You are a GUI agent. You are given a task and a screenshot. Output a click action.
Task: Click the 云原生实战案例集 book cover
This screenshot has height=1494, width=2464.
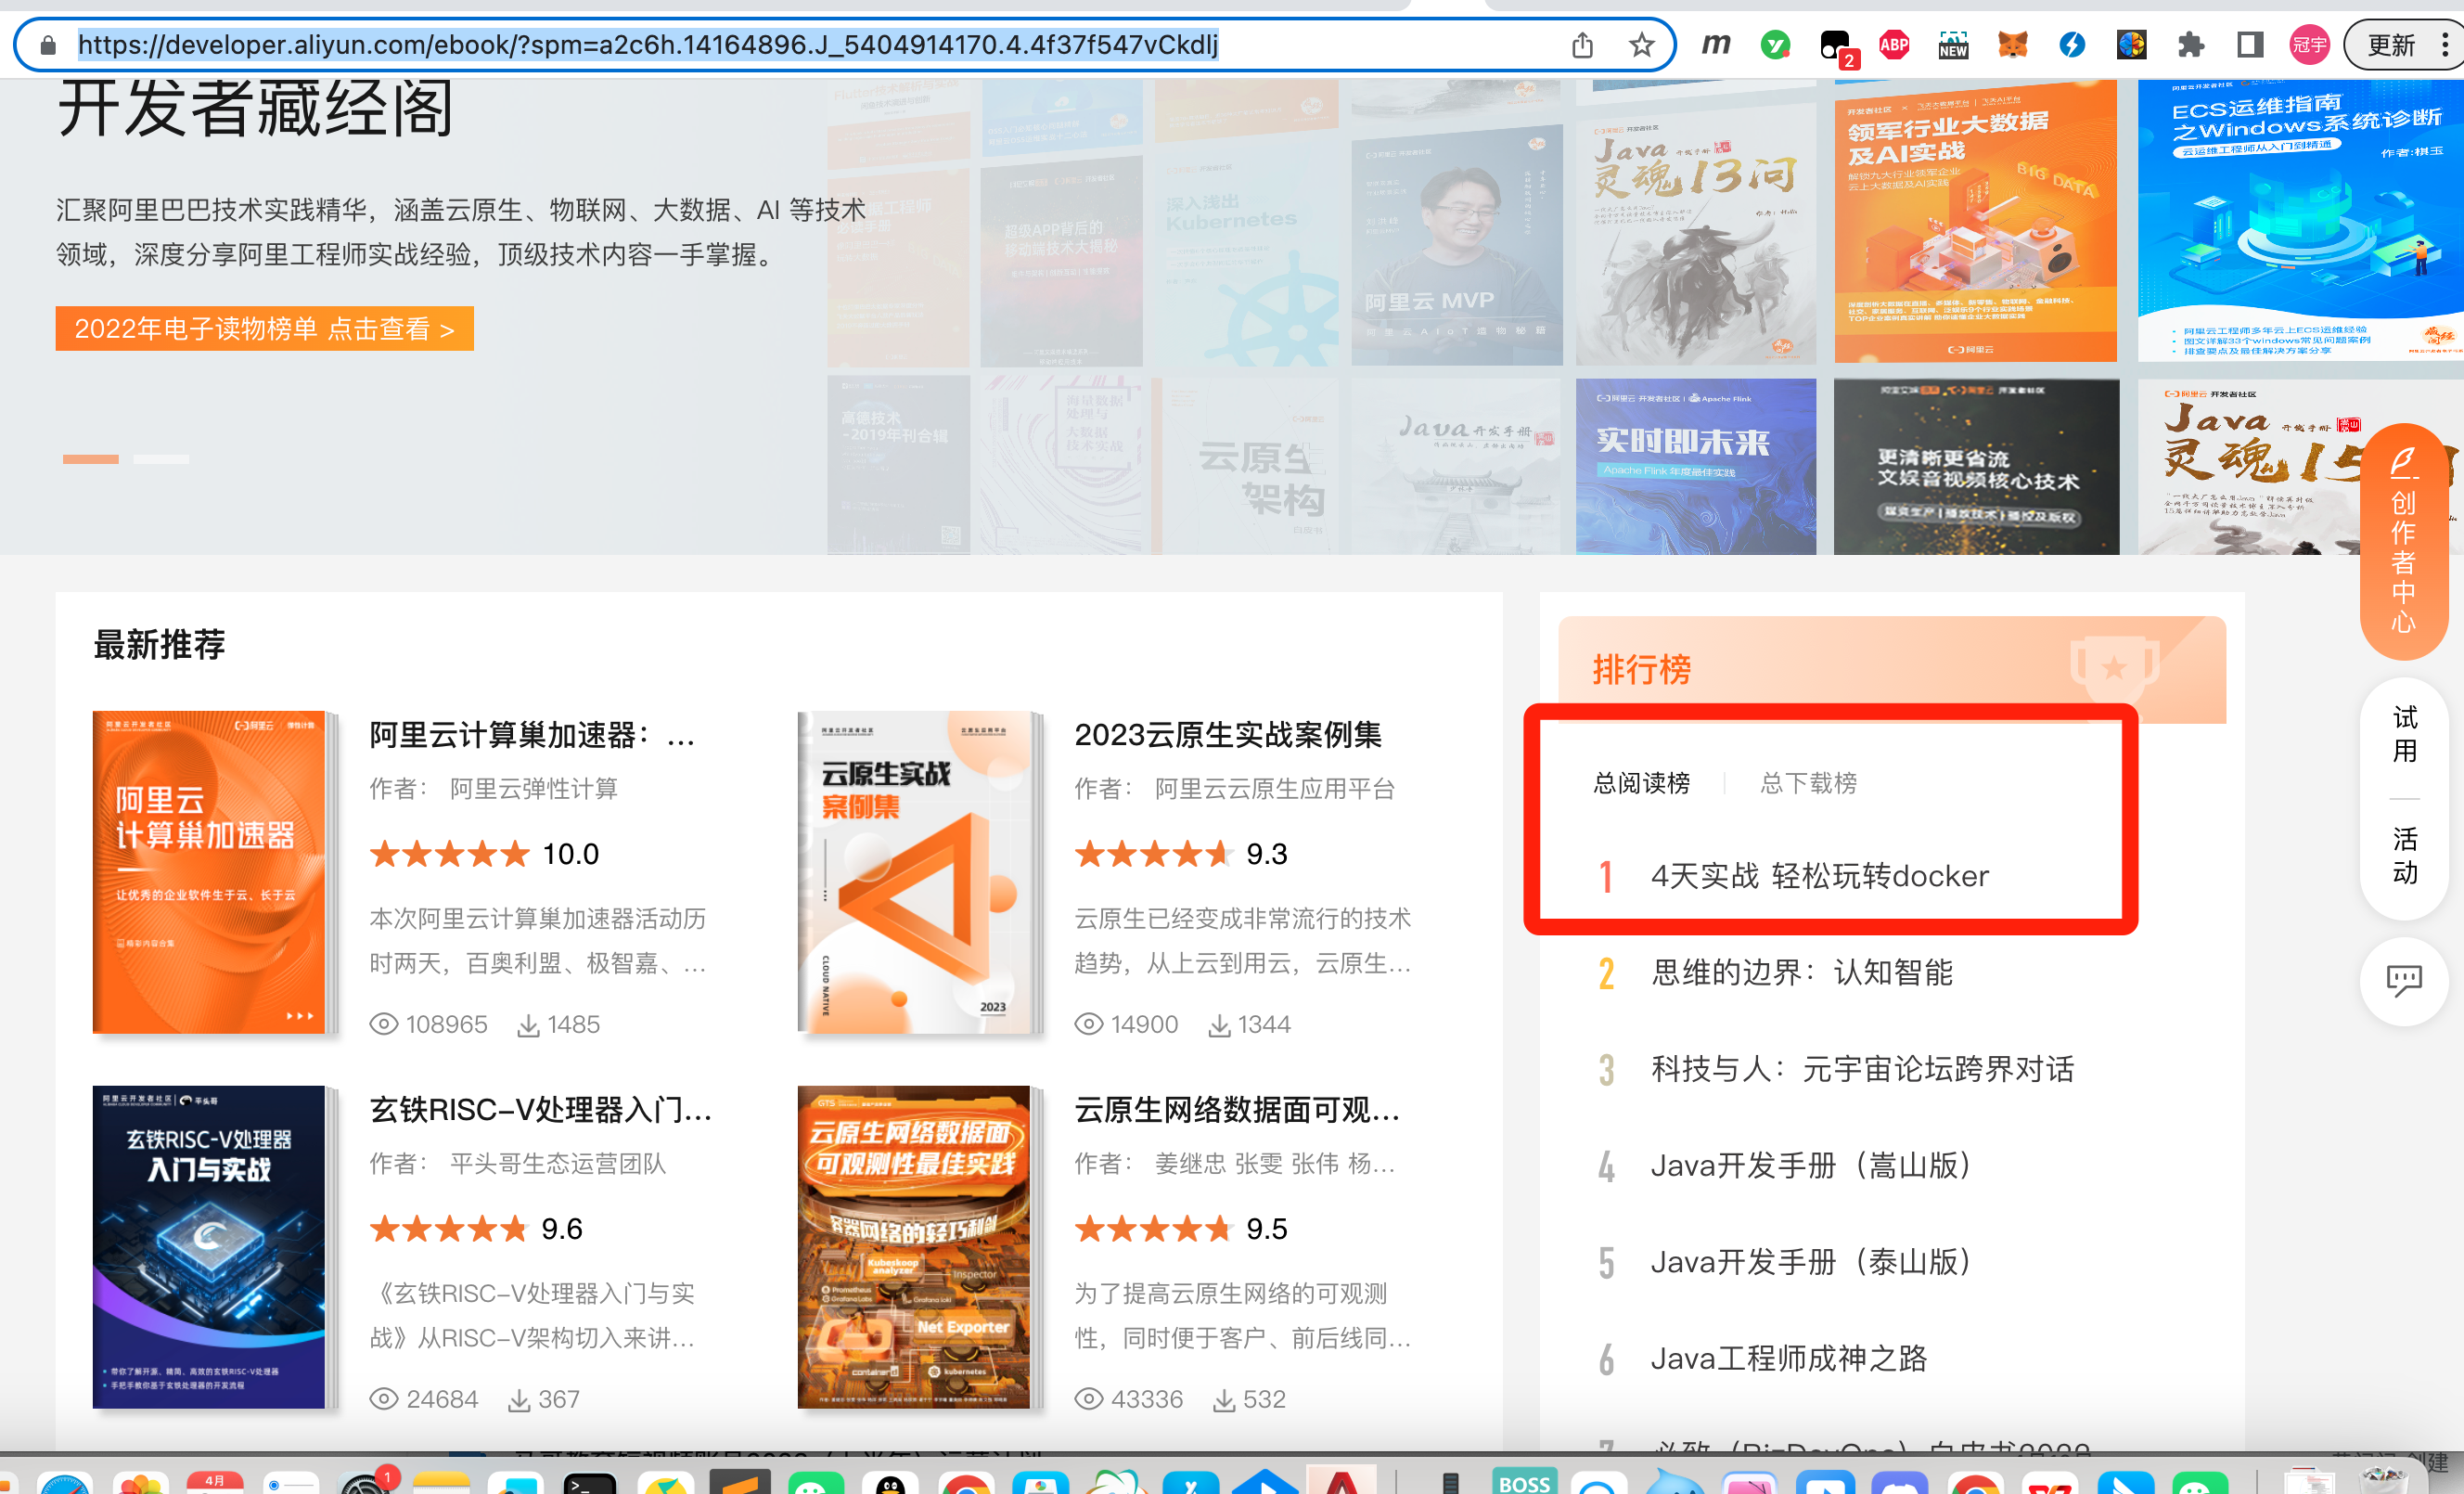[914, 872]
